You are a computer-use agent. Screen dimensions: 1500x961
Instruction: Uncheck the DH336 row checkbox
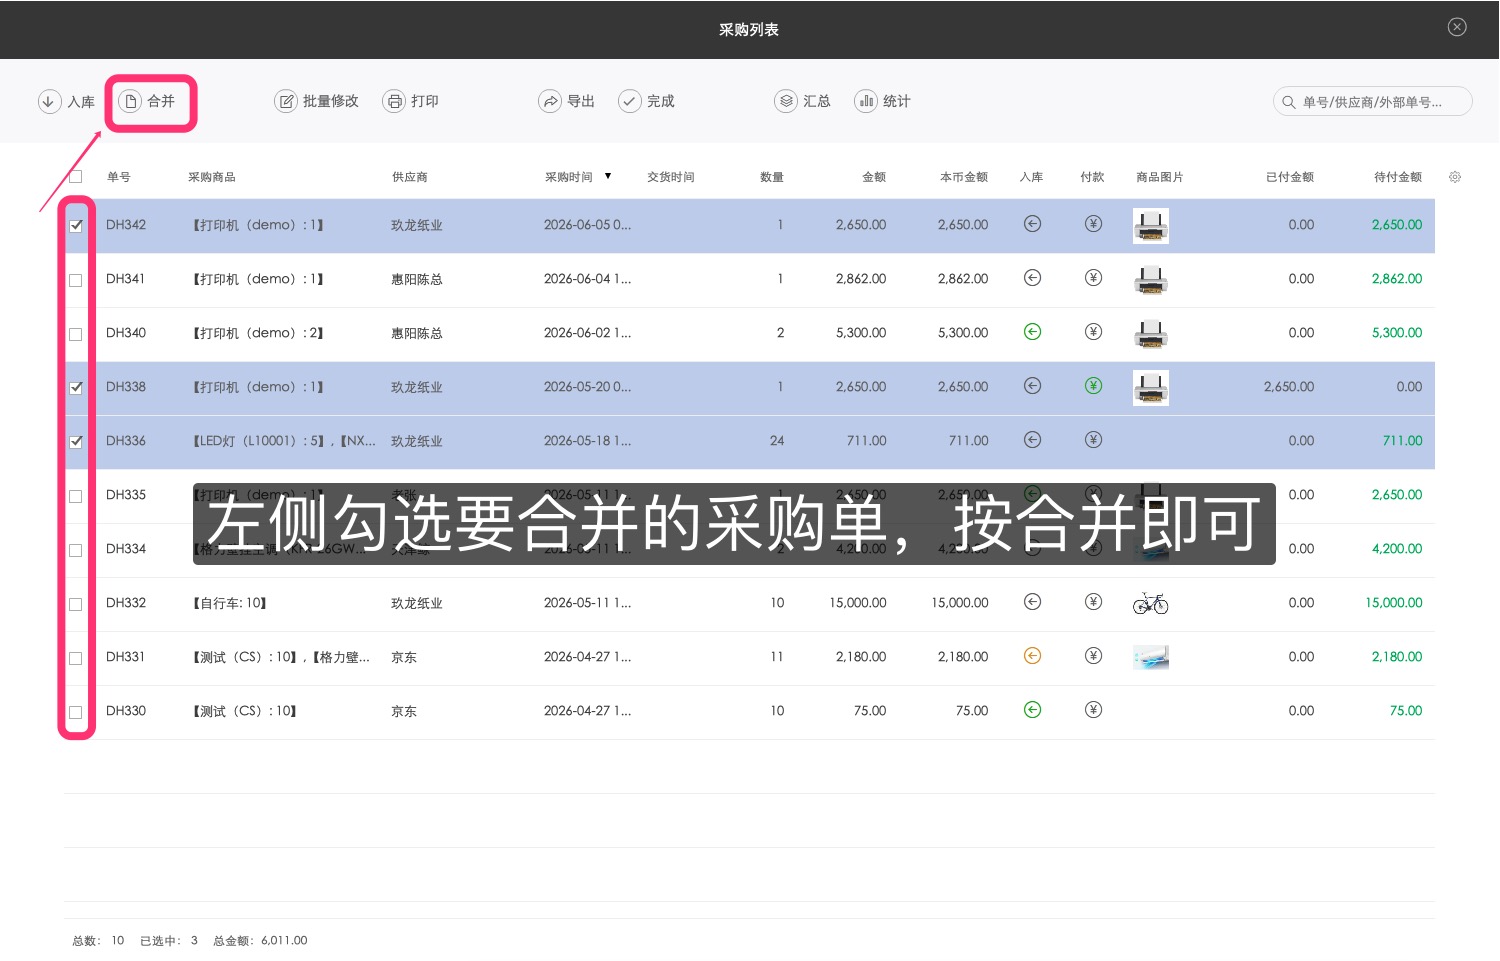click(75, 442)
